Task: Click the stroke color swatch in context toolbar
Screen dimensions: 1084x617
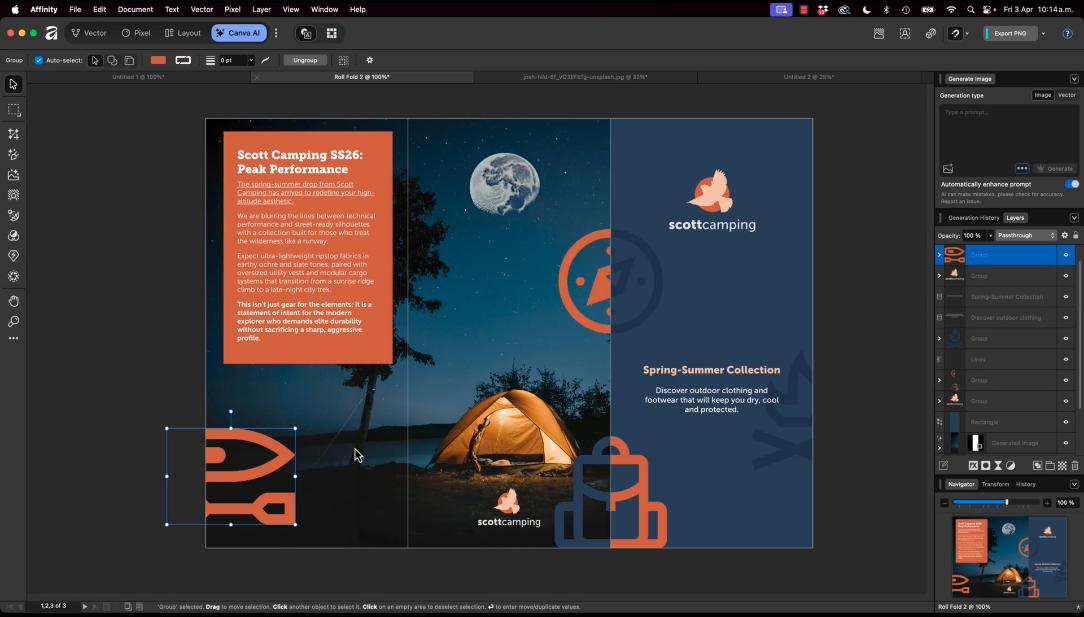Action: coord(183,60)
